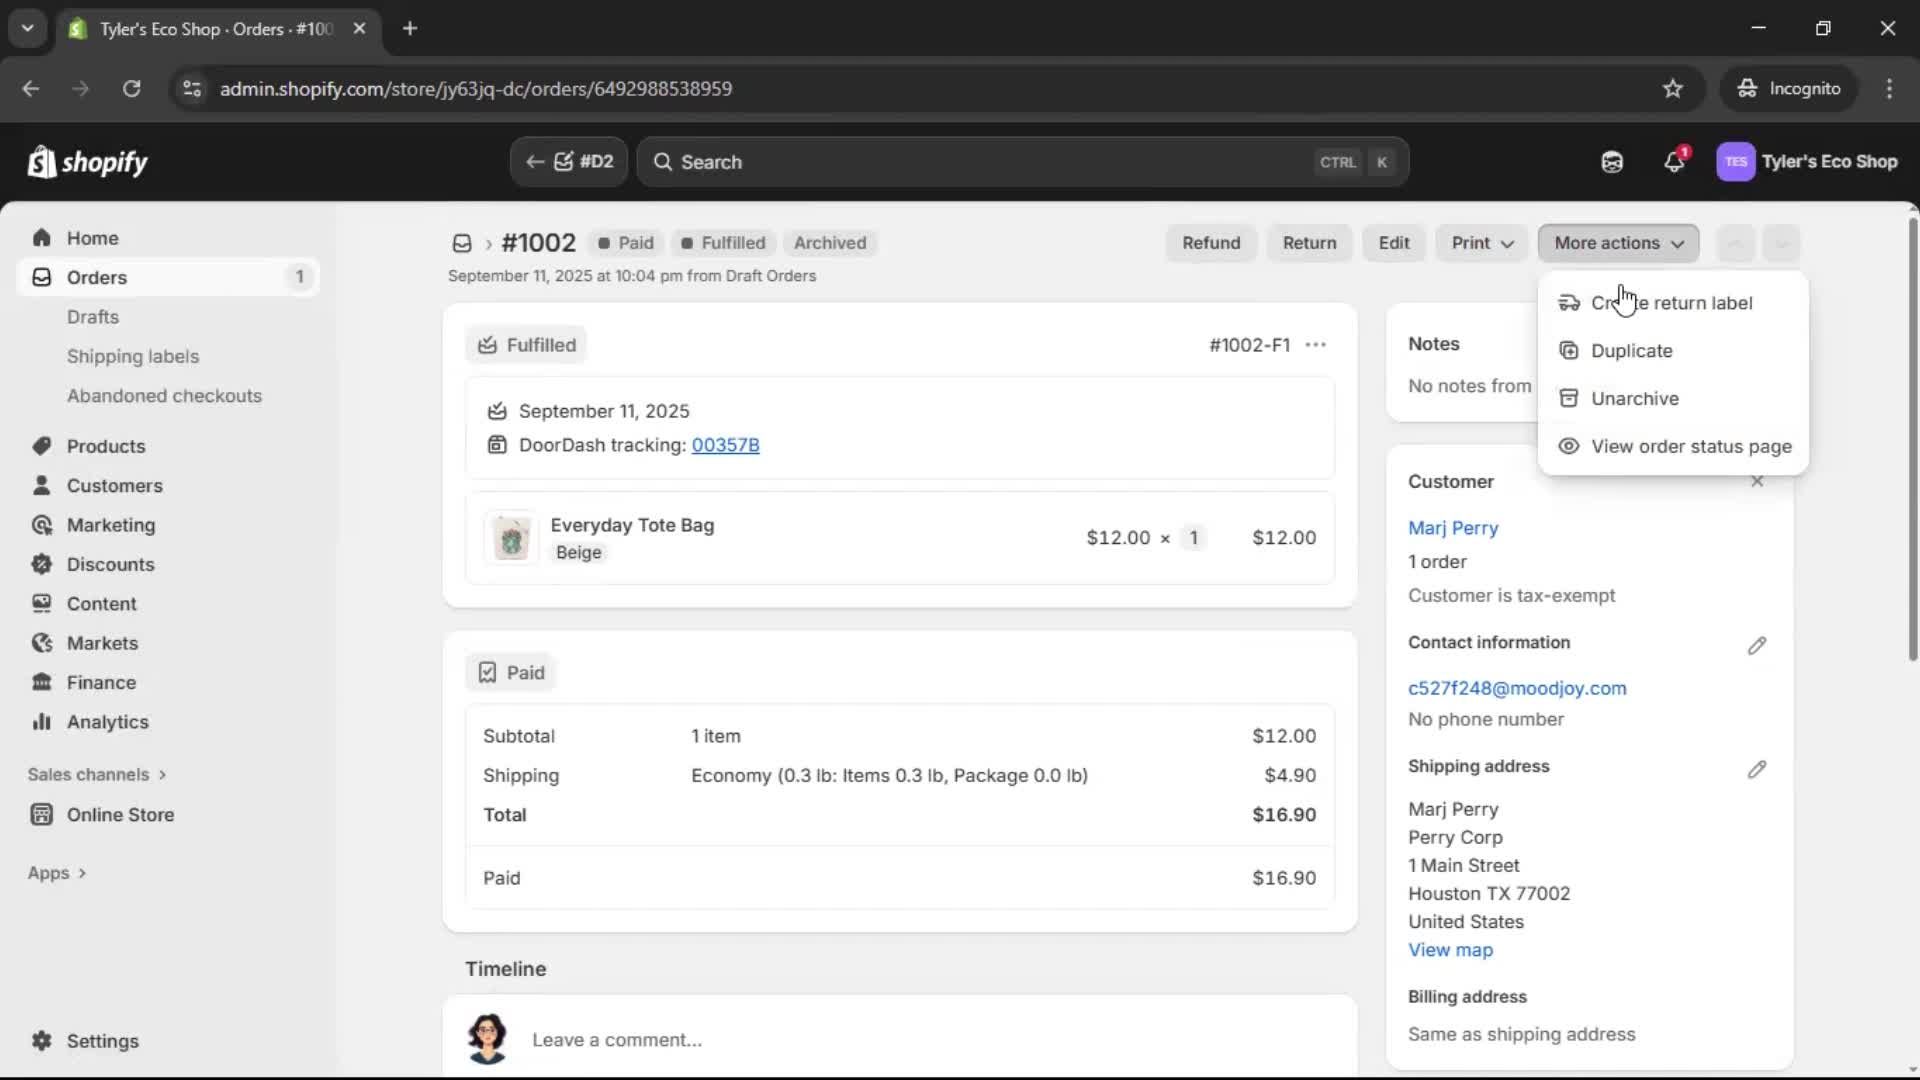
Task: Click the Refund button
Action: click(1210, 243)
